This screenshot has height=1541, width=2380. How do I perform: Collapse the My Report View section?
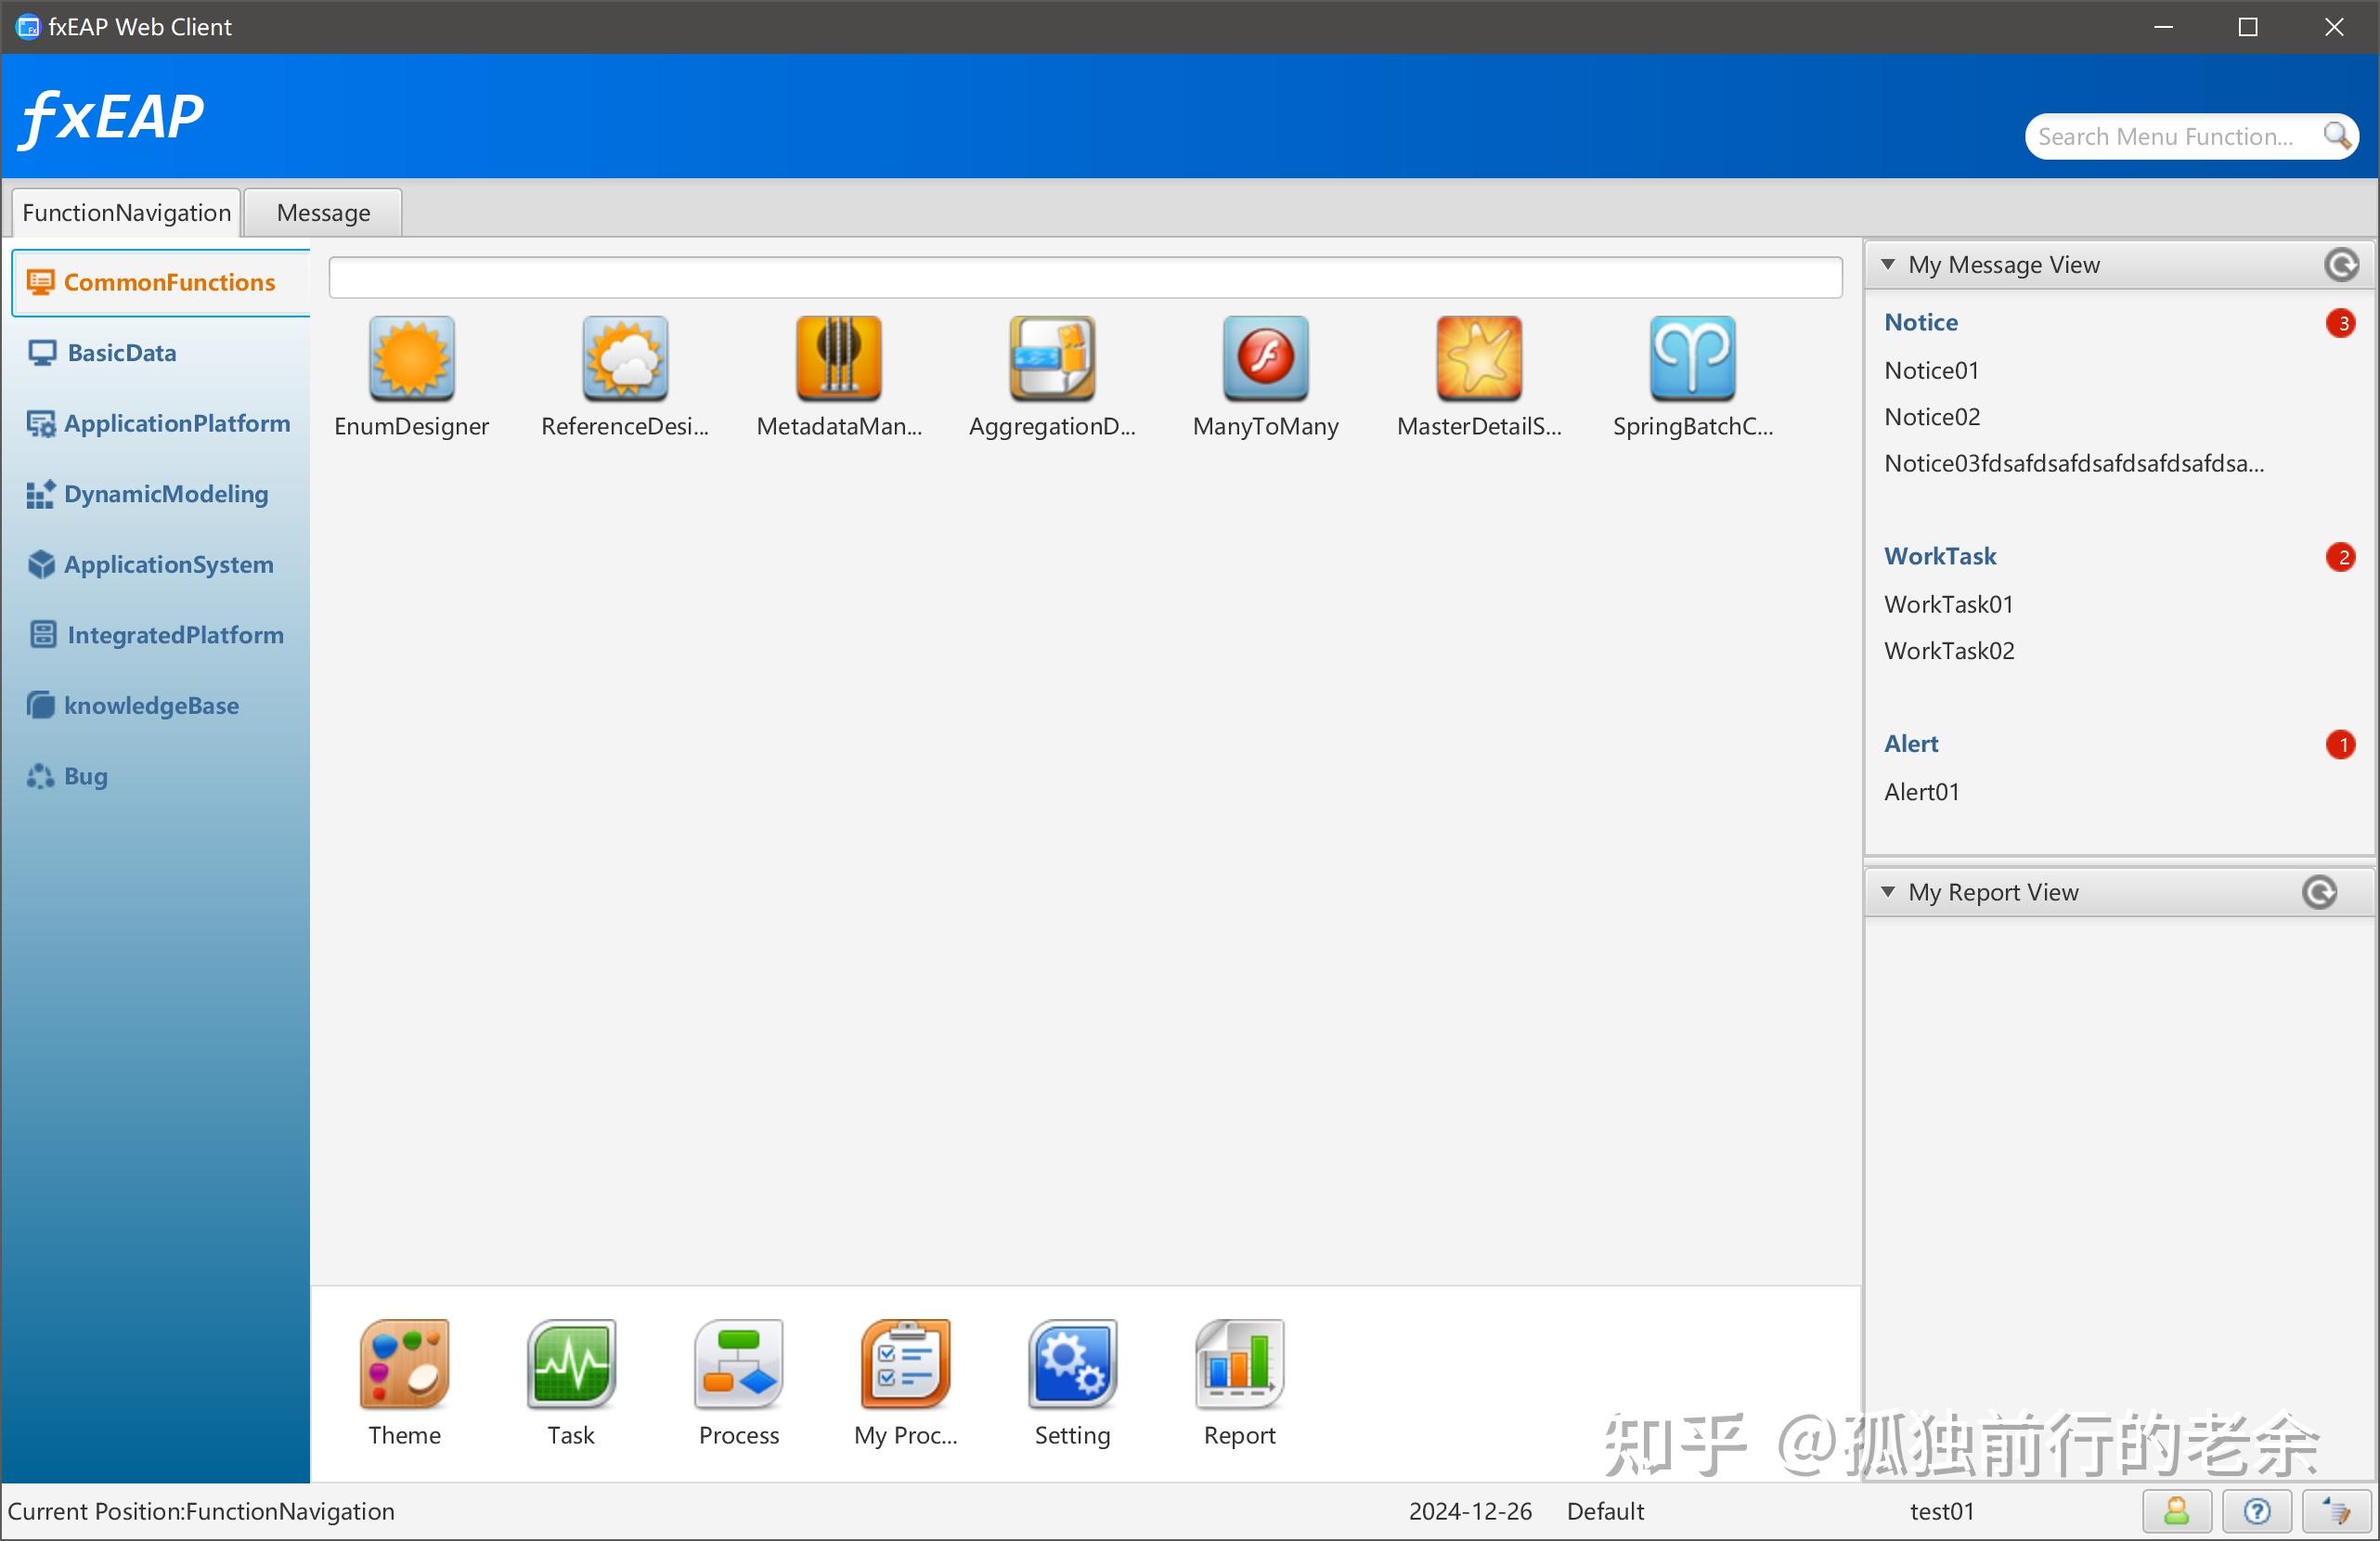[x=1888, y=892]
